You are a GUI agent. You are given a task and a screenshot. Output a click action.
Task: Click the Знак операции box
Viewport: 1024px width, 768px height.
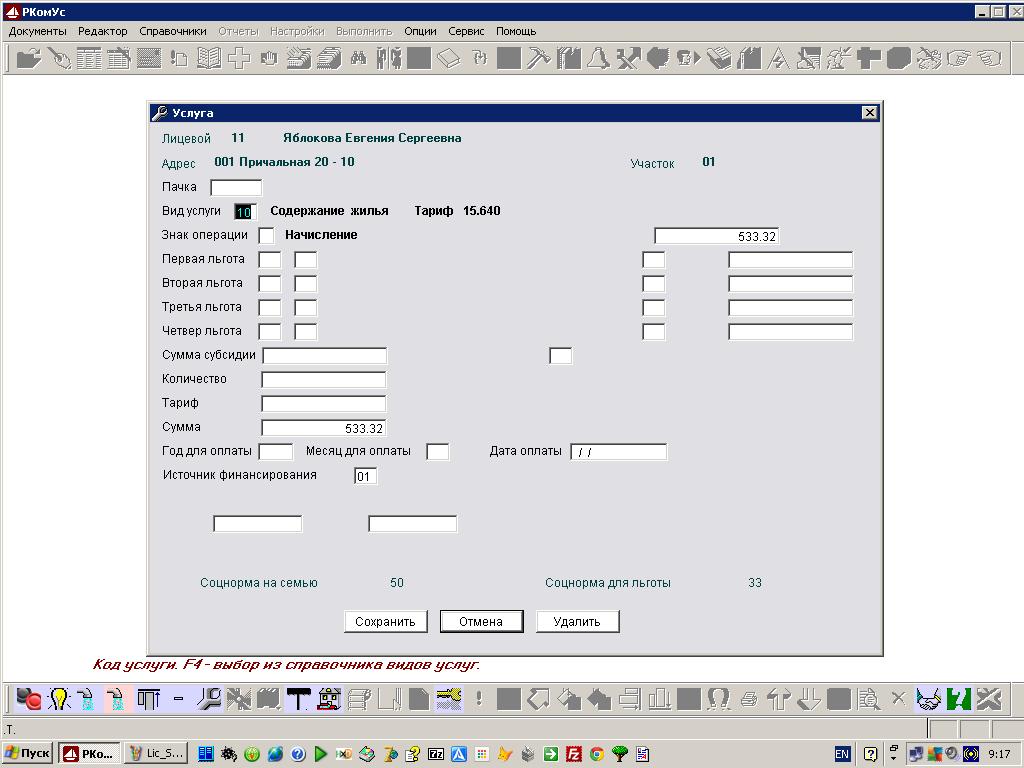pyautogui.click(x=266, y=236)
